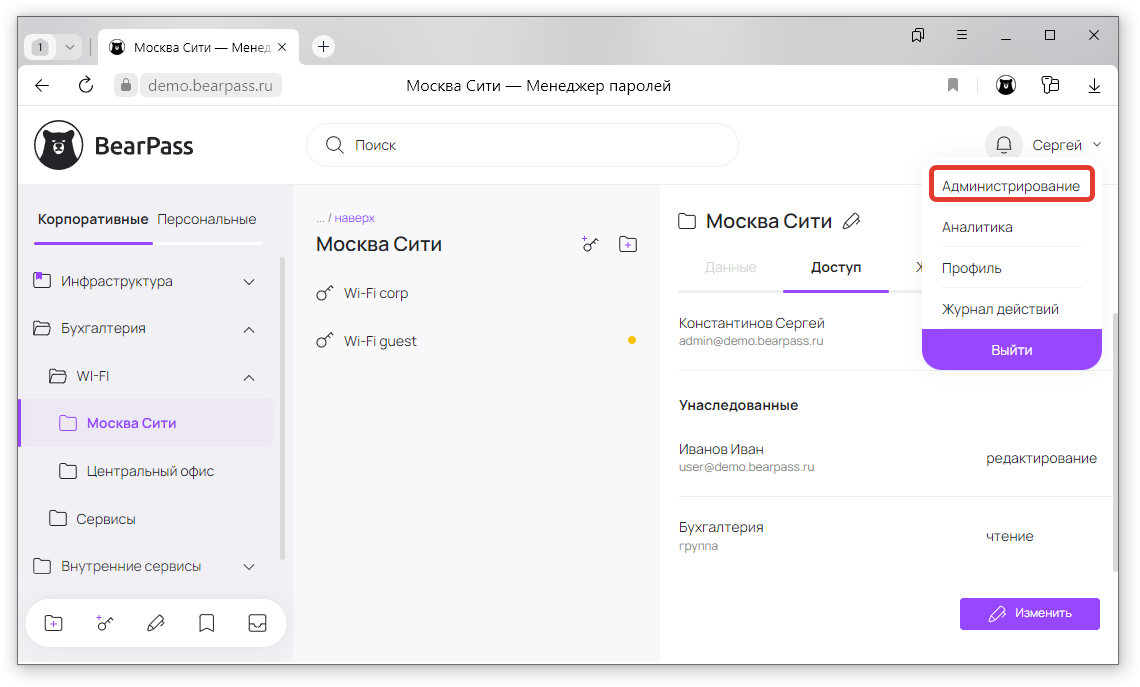Click edit pencil icon in bottom toolbar
The width and height of the screenshot is (1140, 687).
(x=155, y=623)
